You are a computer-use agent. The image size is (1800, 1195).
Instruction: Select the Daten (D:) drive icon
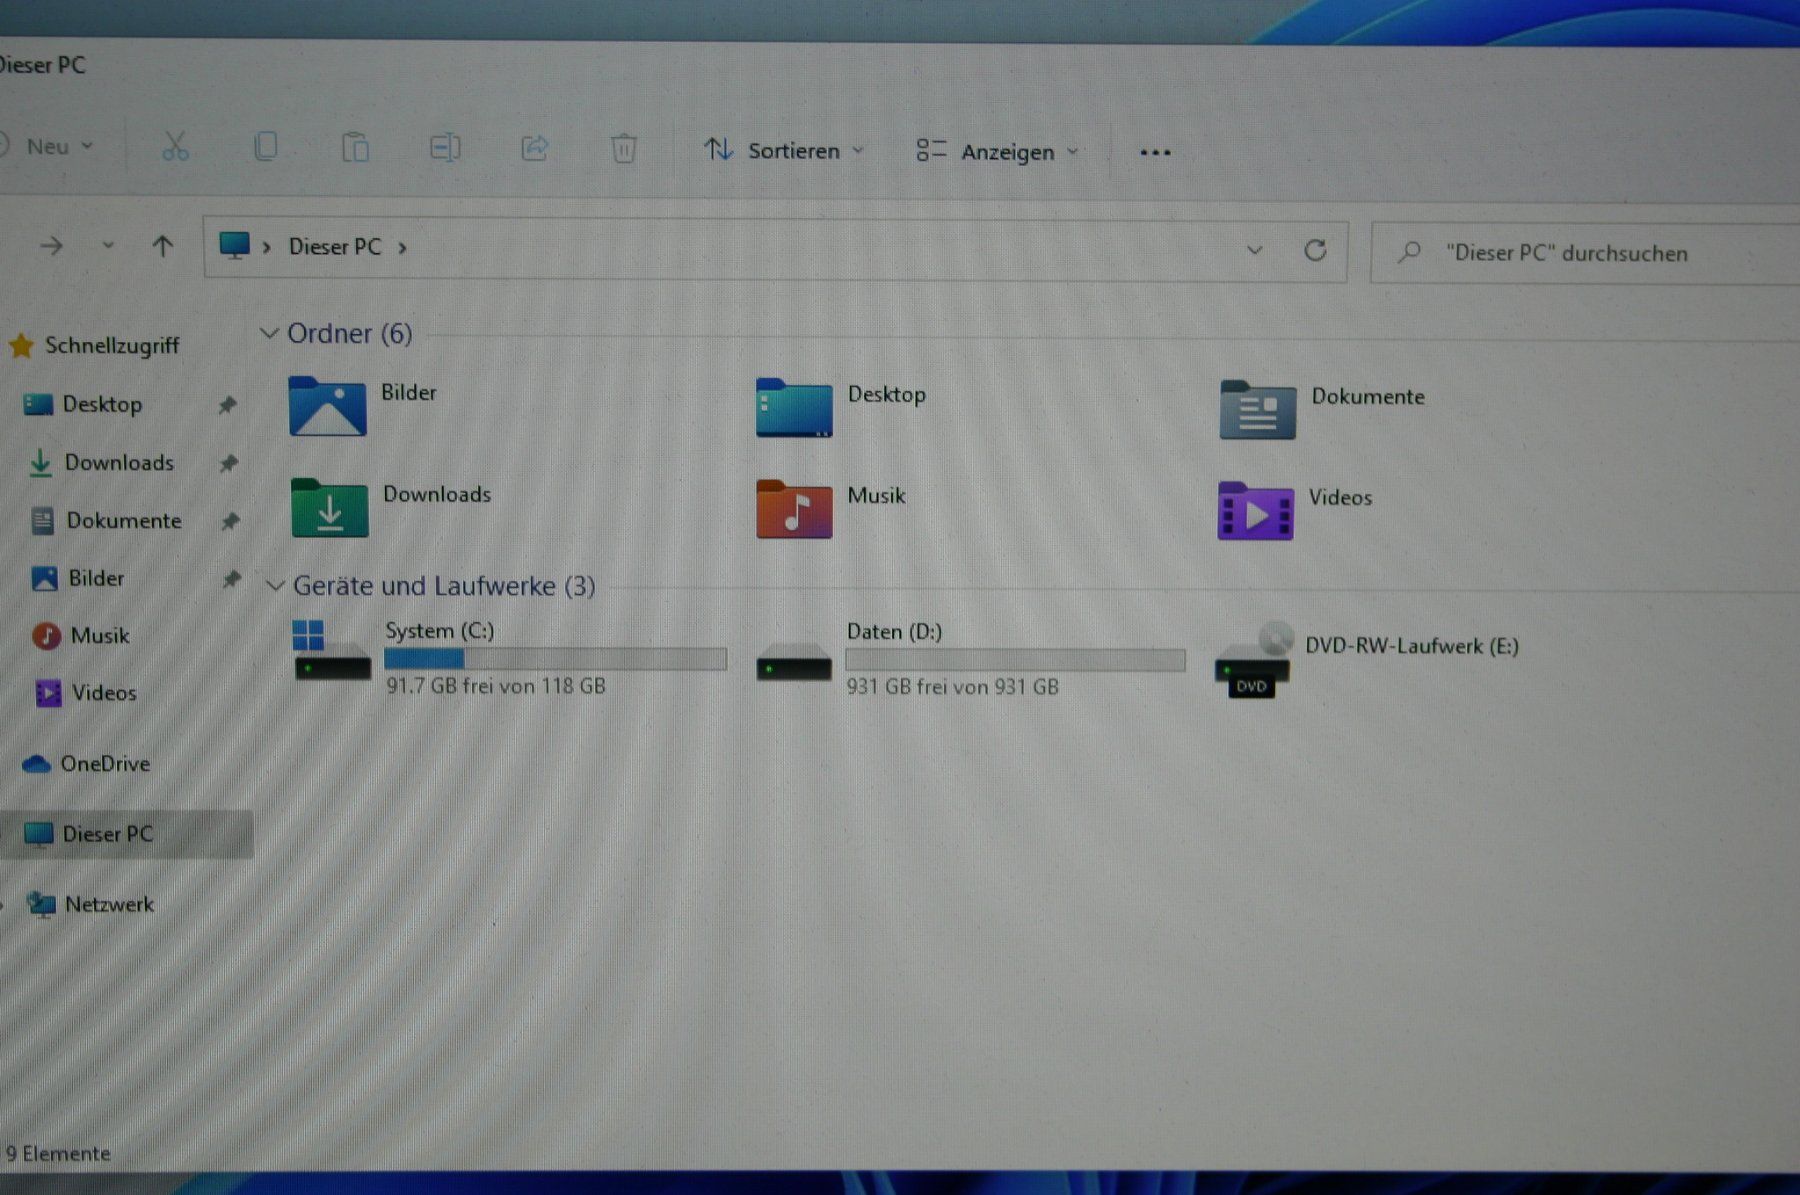(794, 662)
